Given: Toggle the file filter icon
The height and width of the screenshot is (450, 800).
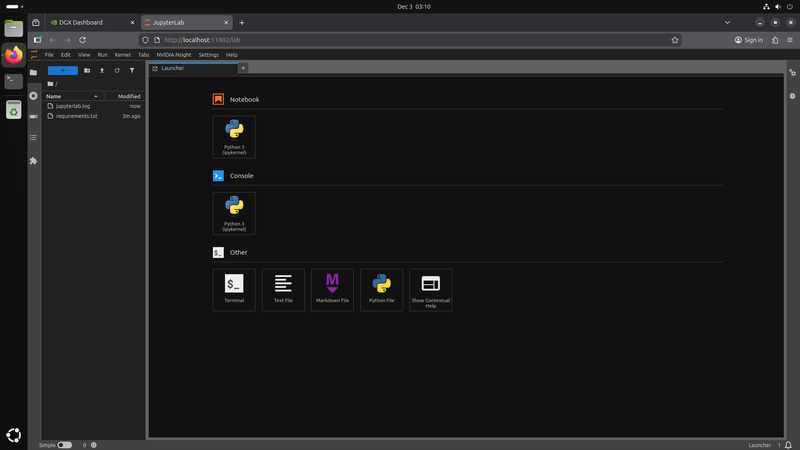Looking at the screenshot, I should click(x=132, y=70).
